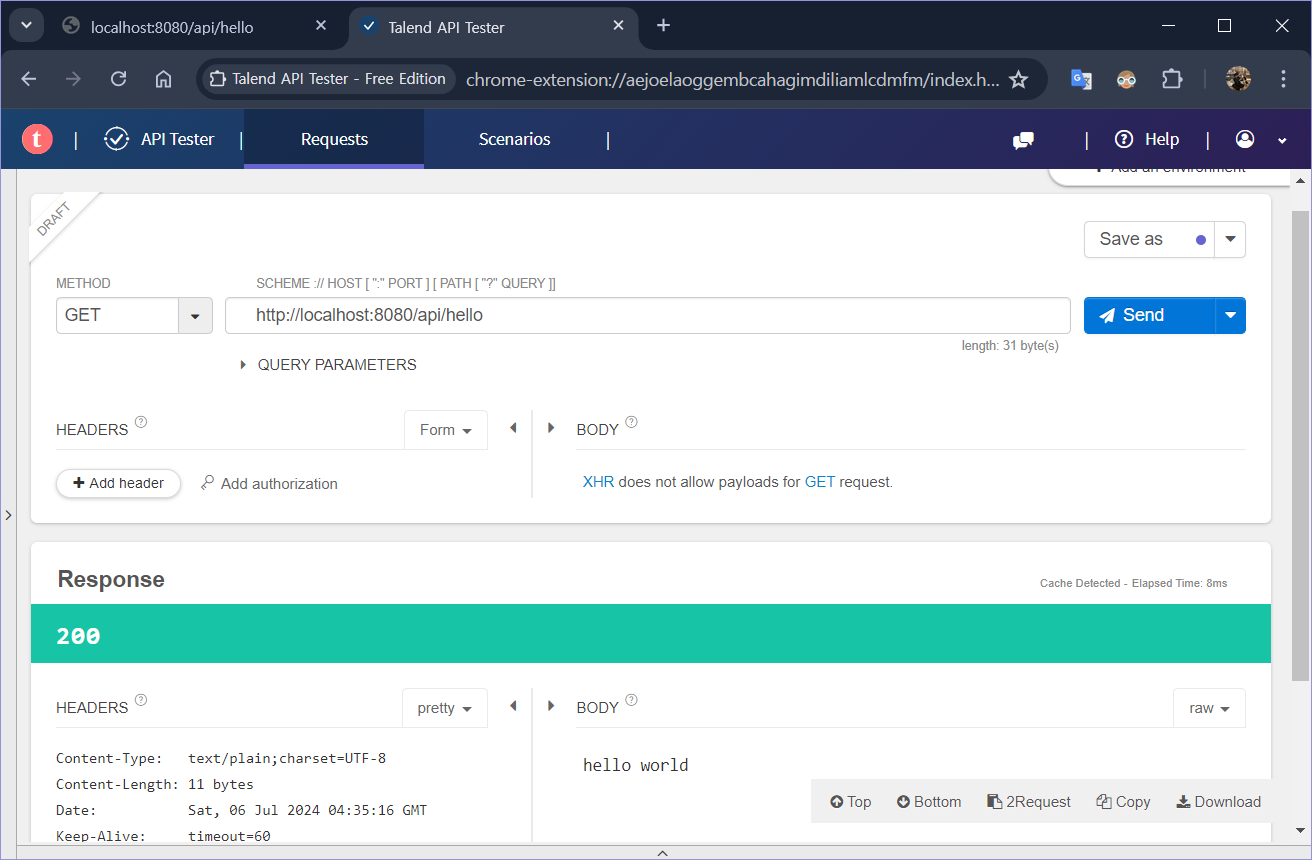Click the Talend red logo icon
Screen dimensions: 1312x860
point(37,139)
